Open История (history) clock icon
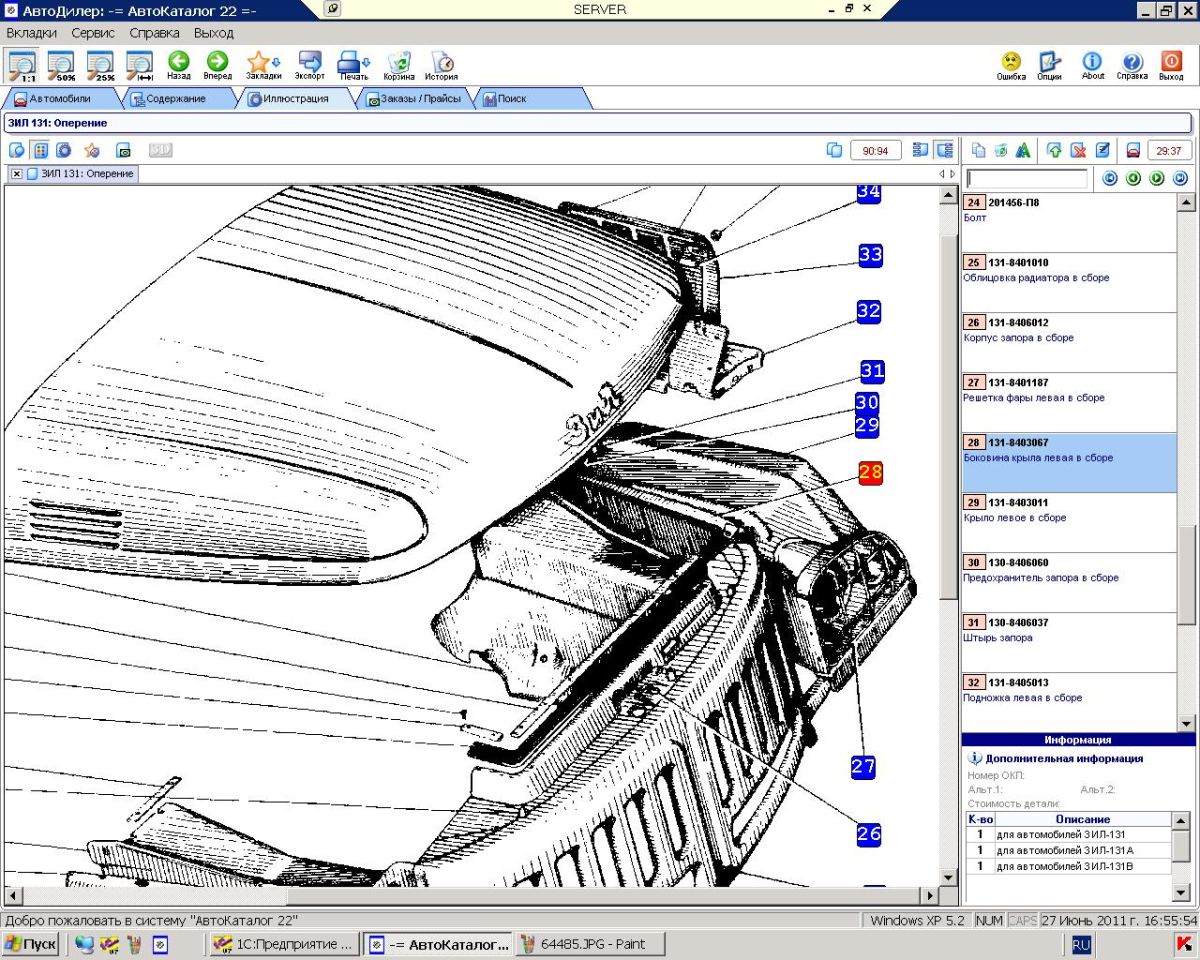Screen dimensions: 1200x960 click(x=441, y=65)
